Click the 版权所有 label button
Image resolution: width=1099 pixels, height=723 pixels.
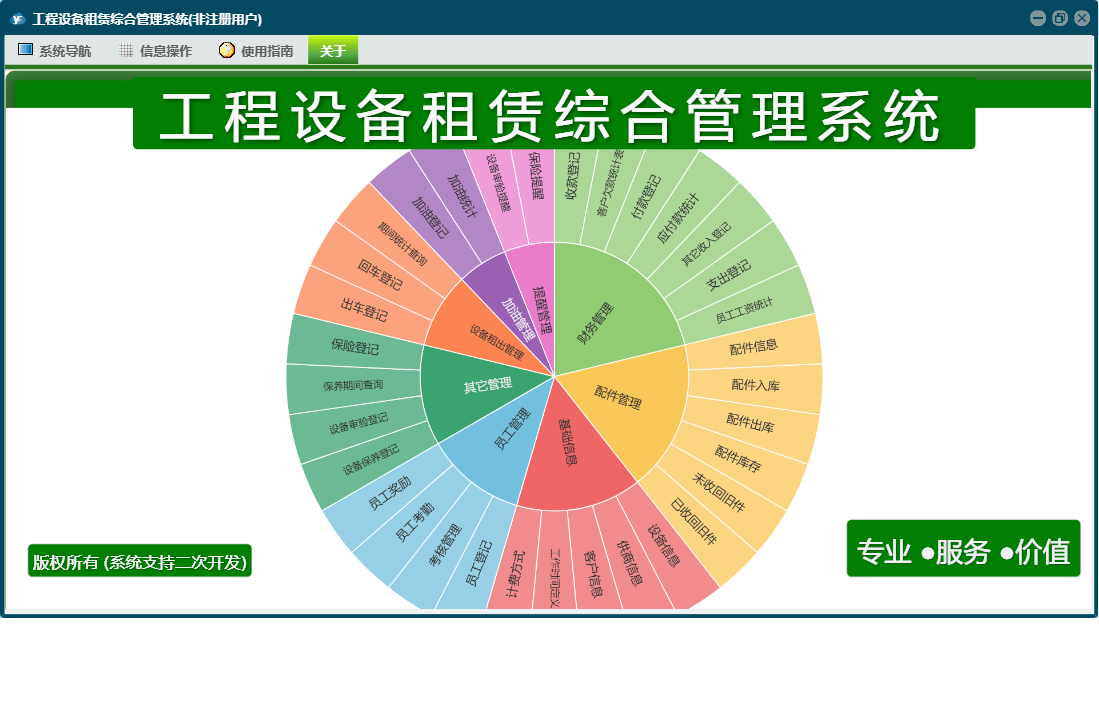(139, 561)
